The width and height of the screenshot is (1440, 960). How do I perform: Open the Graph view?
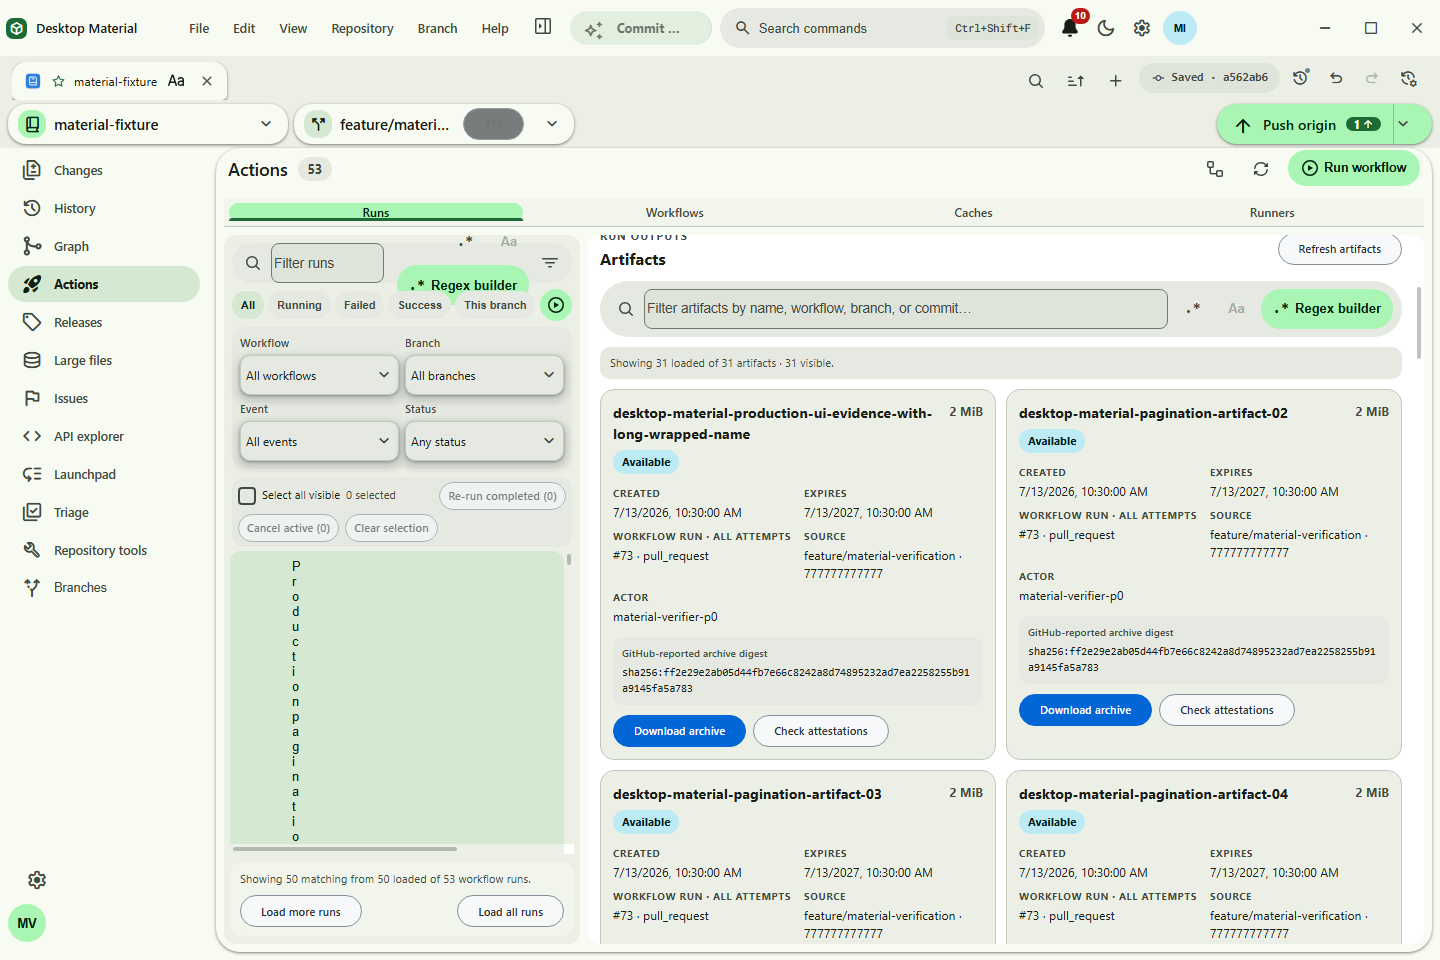104,246
